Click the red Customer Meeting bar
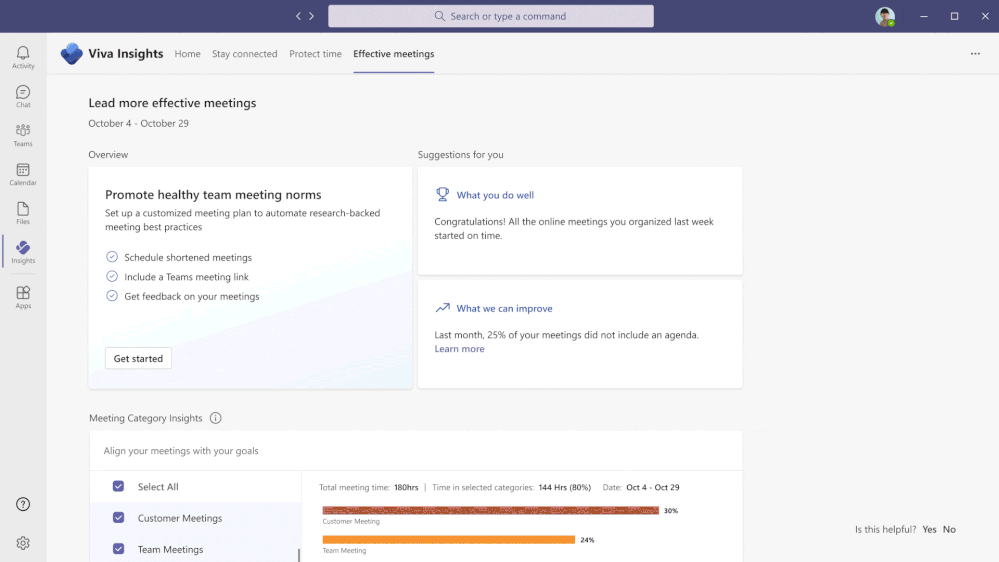The width and height of the screenshot is (999, 562). [x=491, y=510]
